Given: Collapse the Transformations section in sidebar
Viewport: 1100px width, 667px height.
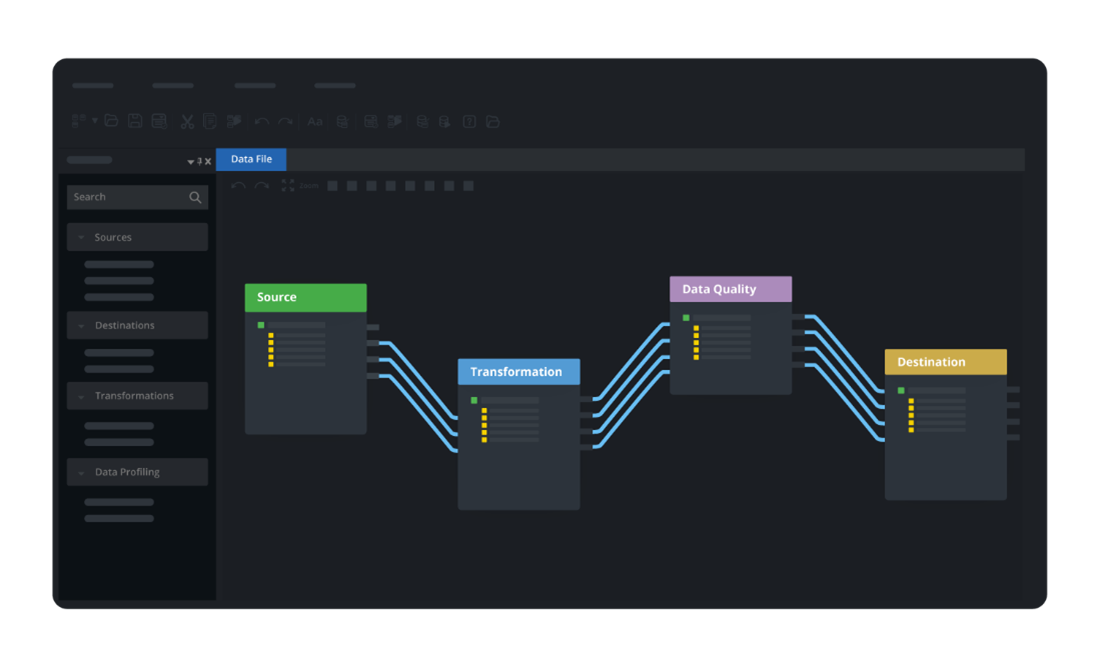Looking at the screenshot, I should [82, 396].
